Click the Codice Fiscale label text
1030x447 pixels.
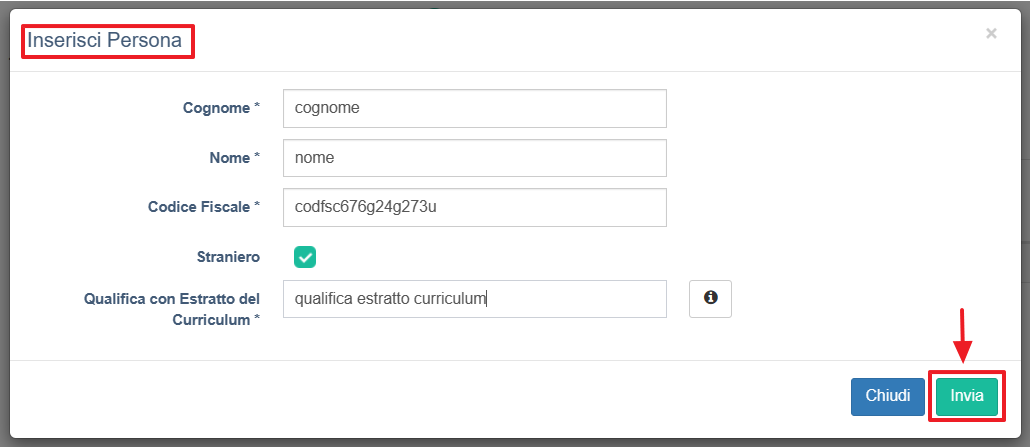(x=199, y=207)
